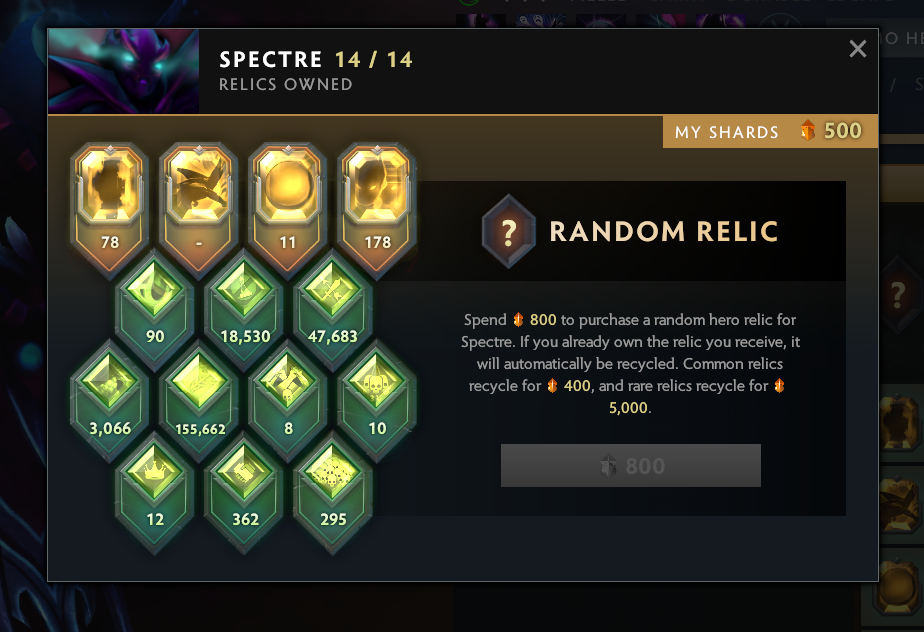
Task: Click the skull pile relic showing 295
Action: point(333,491)
